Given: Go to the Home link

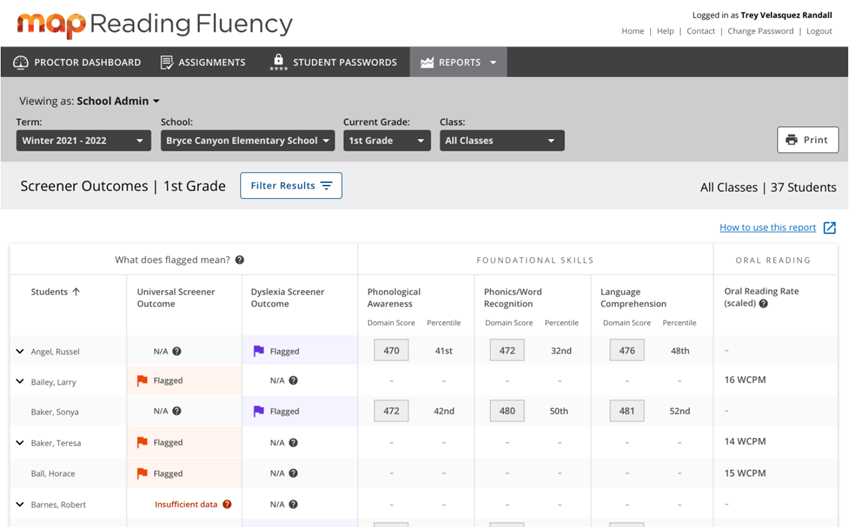Looking at the screenshot, I should click(x=633, y=31).
